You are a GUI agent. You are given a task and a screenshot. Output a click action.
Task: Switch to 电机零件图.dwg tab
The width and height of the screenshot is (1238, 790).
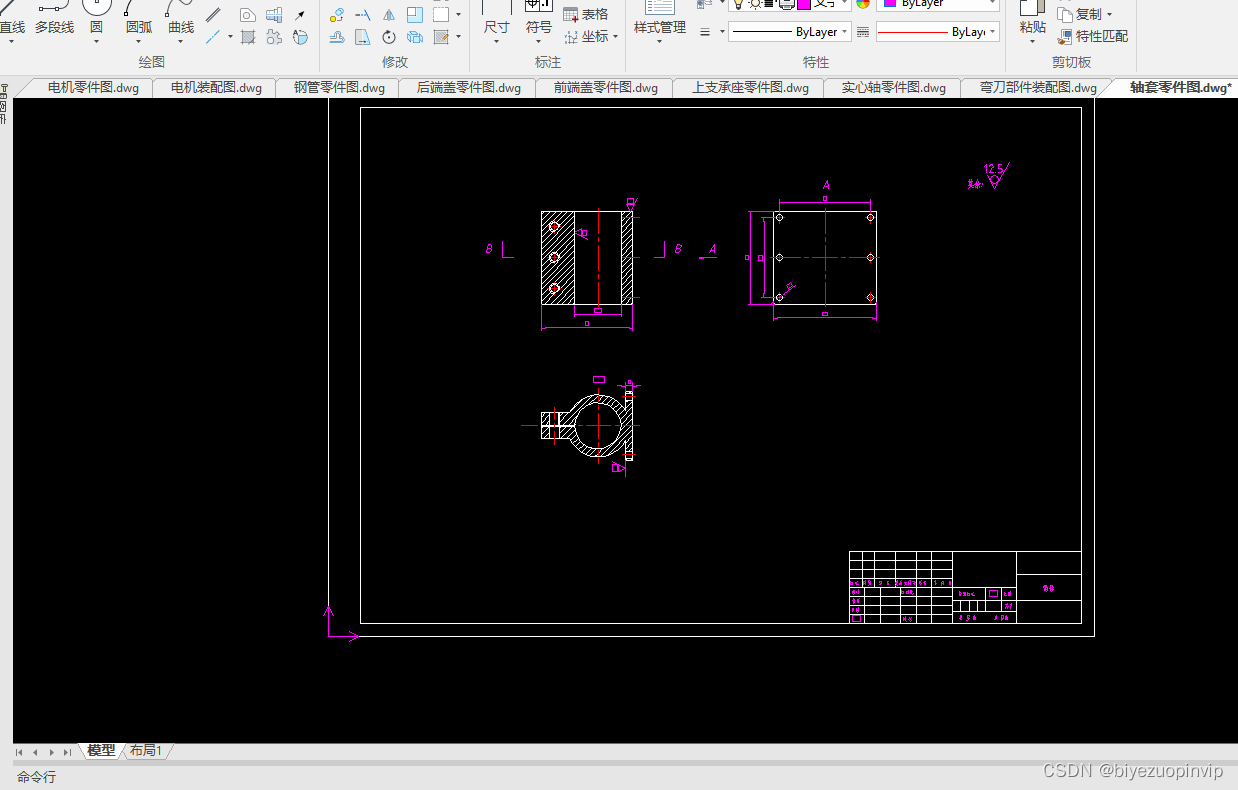(93, 88)
